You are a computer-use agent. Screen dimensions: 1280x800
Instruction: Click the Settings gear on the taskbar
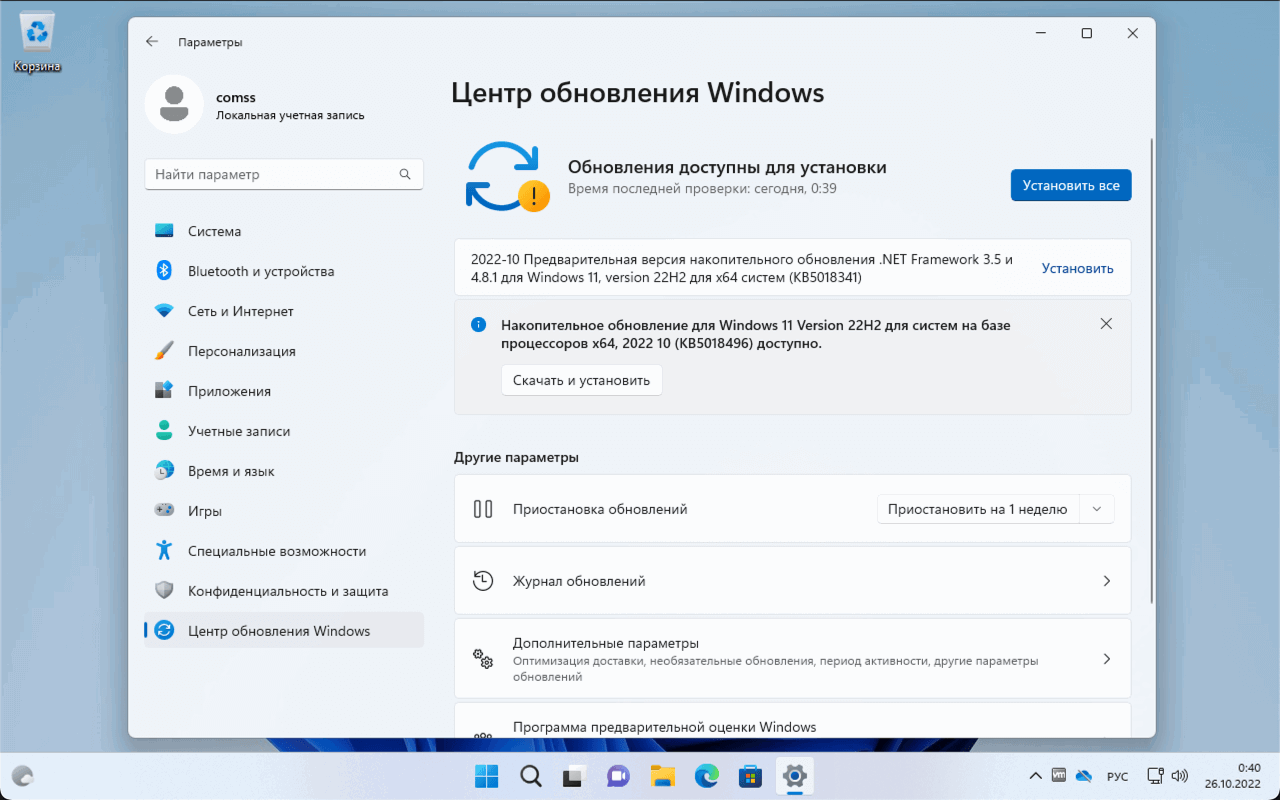click(x=794, y=776)
